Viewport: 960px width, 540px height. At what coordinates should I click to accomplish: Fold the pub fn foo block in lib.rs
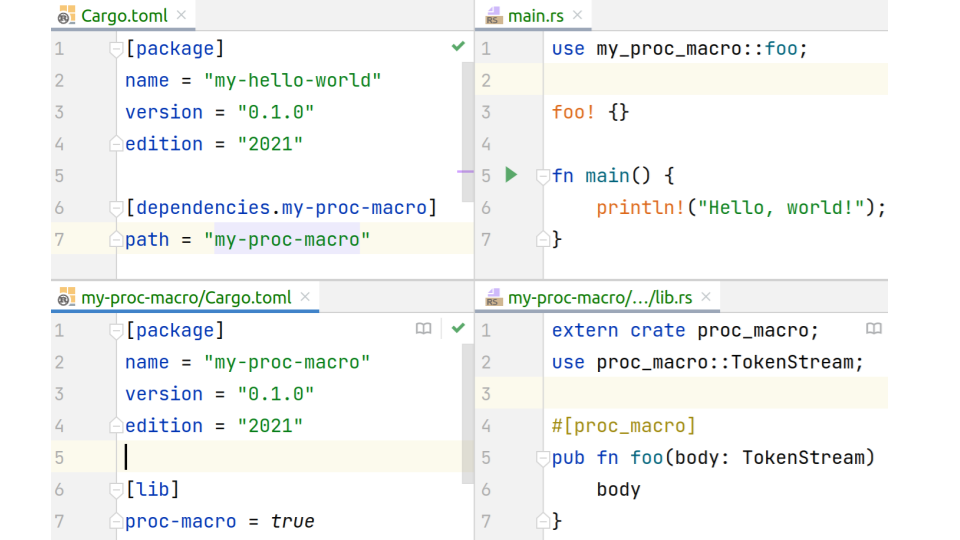543,458
